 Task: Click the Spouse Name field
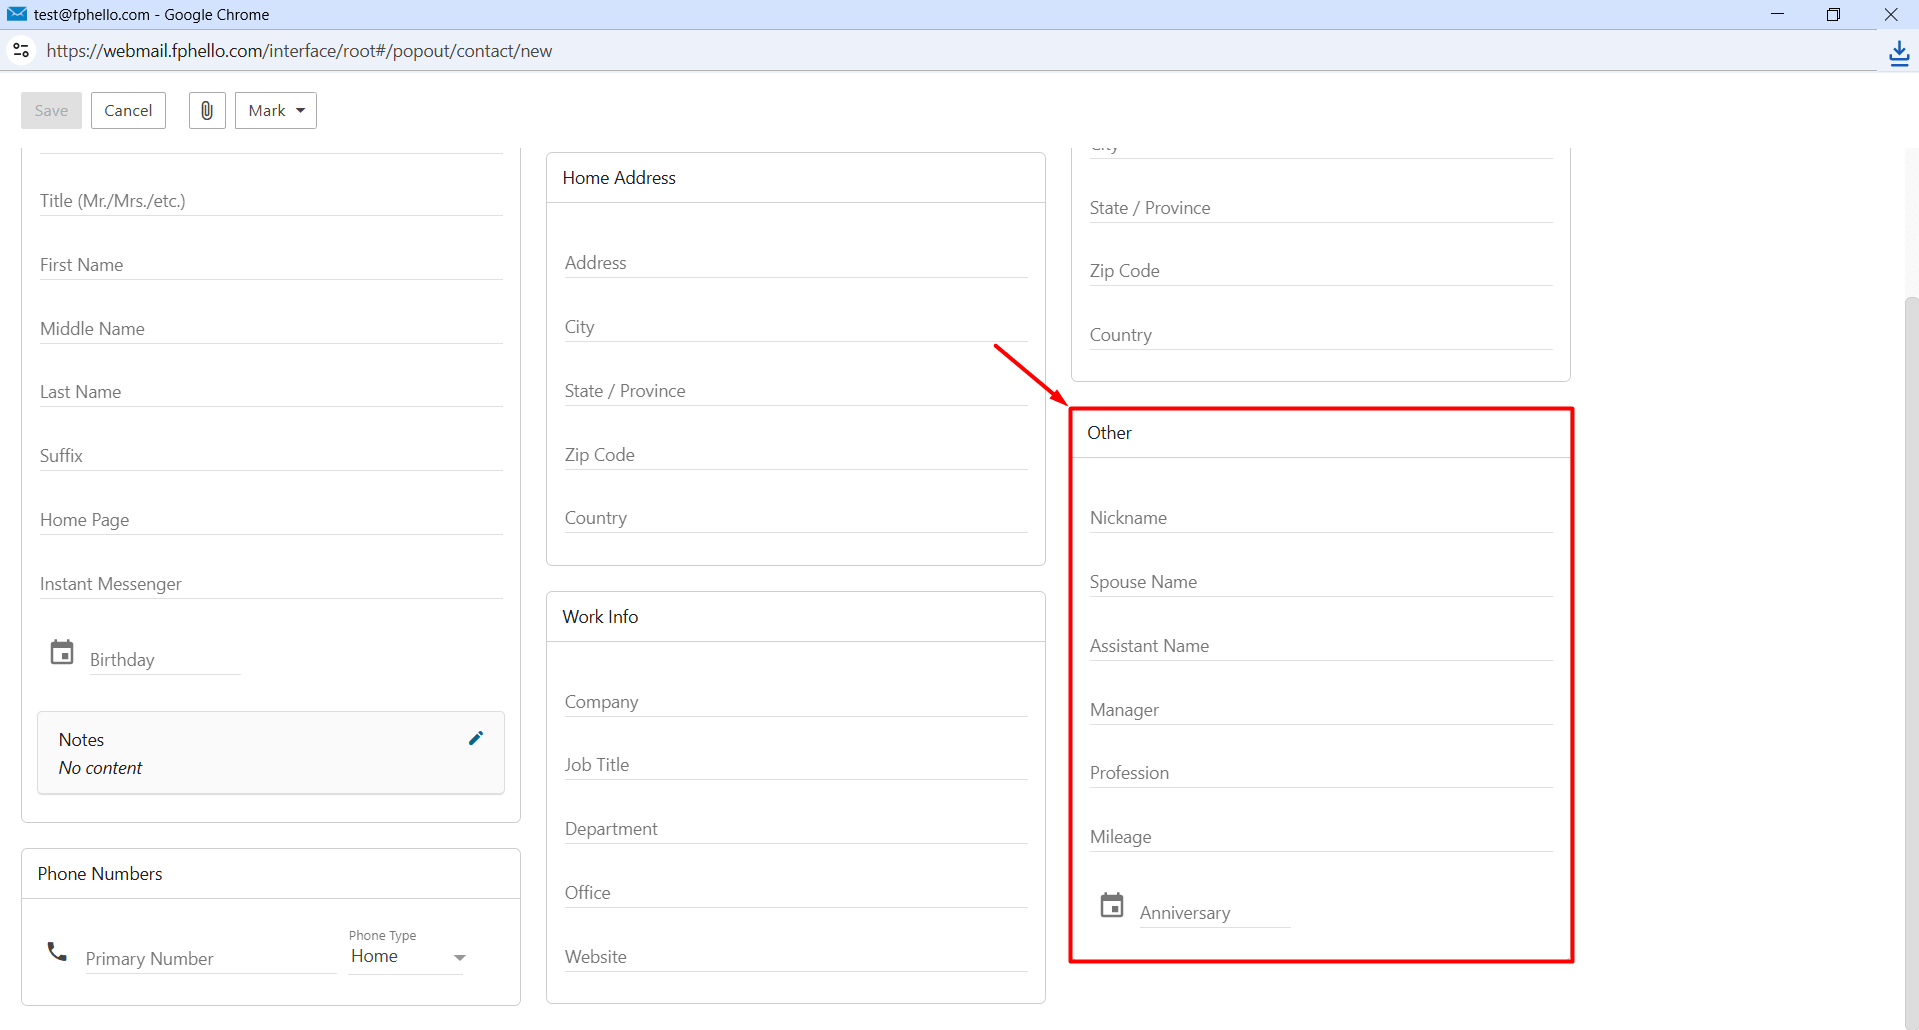[1321, 582]
